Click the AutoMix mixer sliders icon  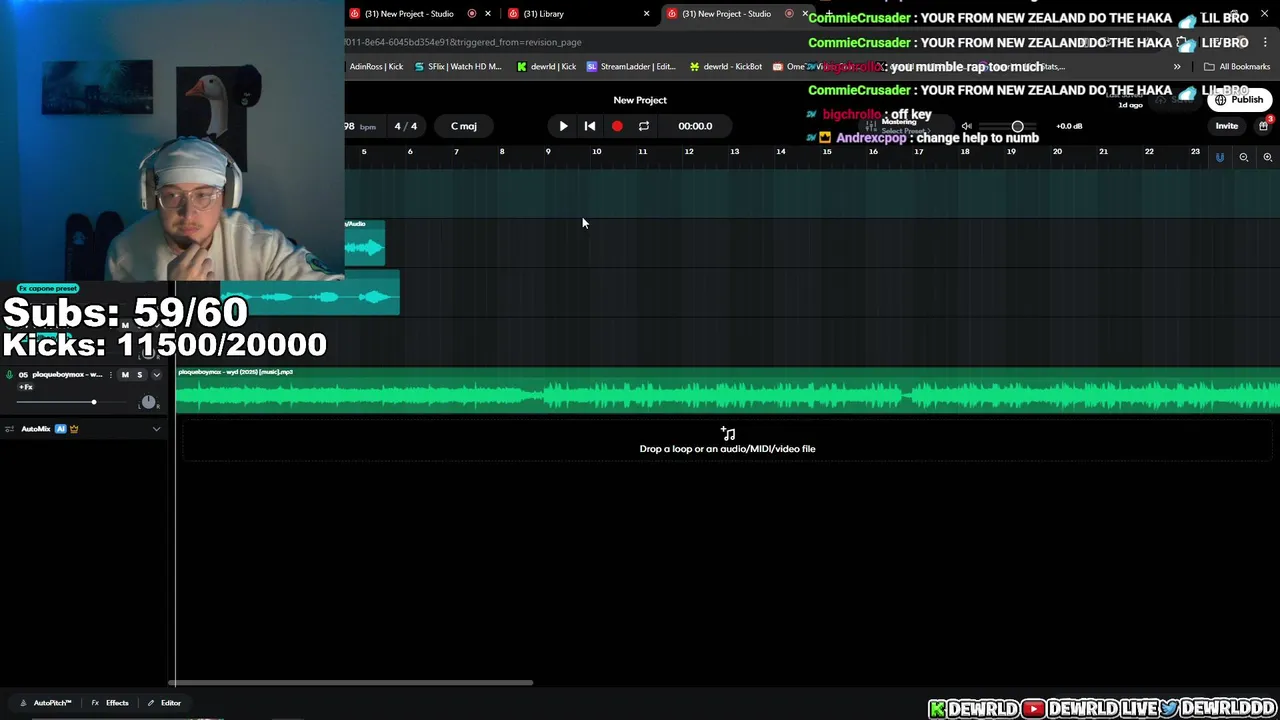pos(10,429)
